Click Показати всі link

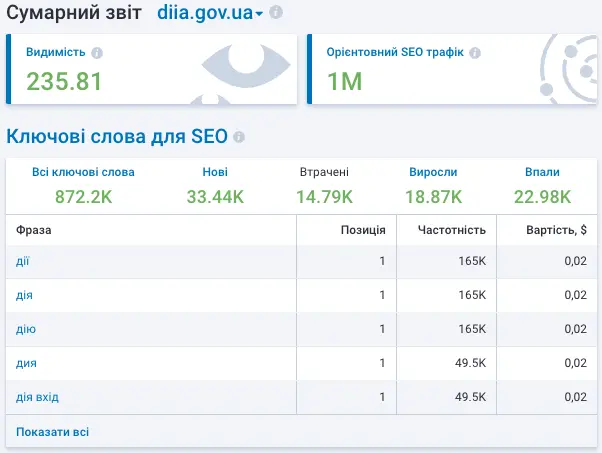(x=53, y=431)
